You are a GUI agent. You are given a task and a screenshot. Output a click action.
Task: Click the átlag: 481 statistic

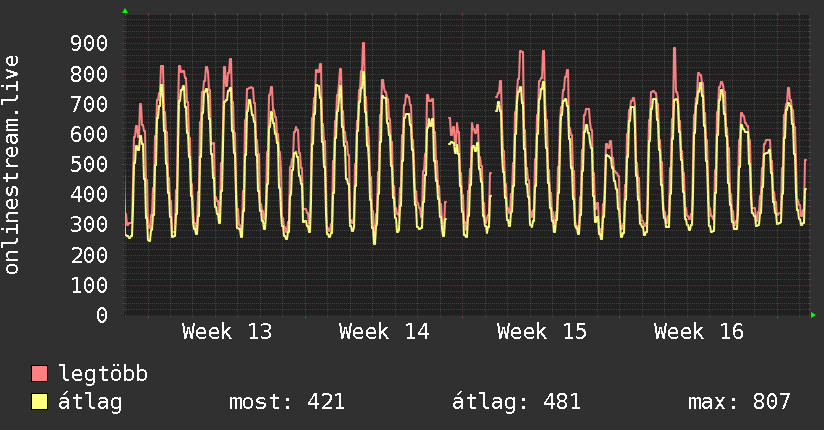(x=517, y=402)
